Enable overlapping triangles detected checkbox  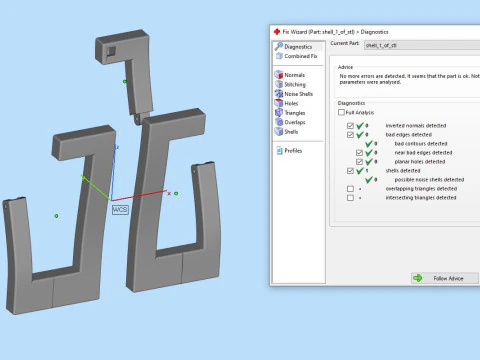pyautogui.click(x=350, y=189)
